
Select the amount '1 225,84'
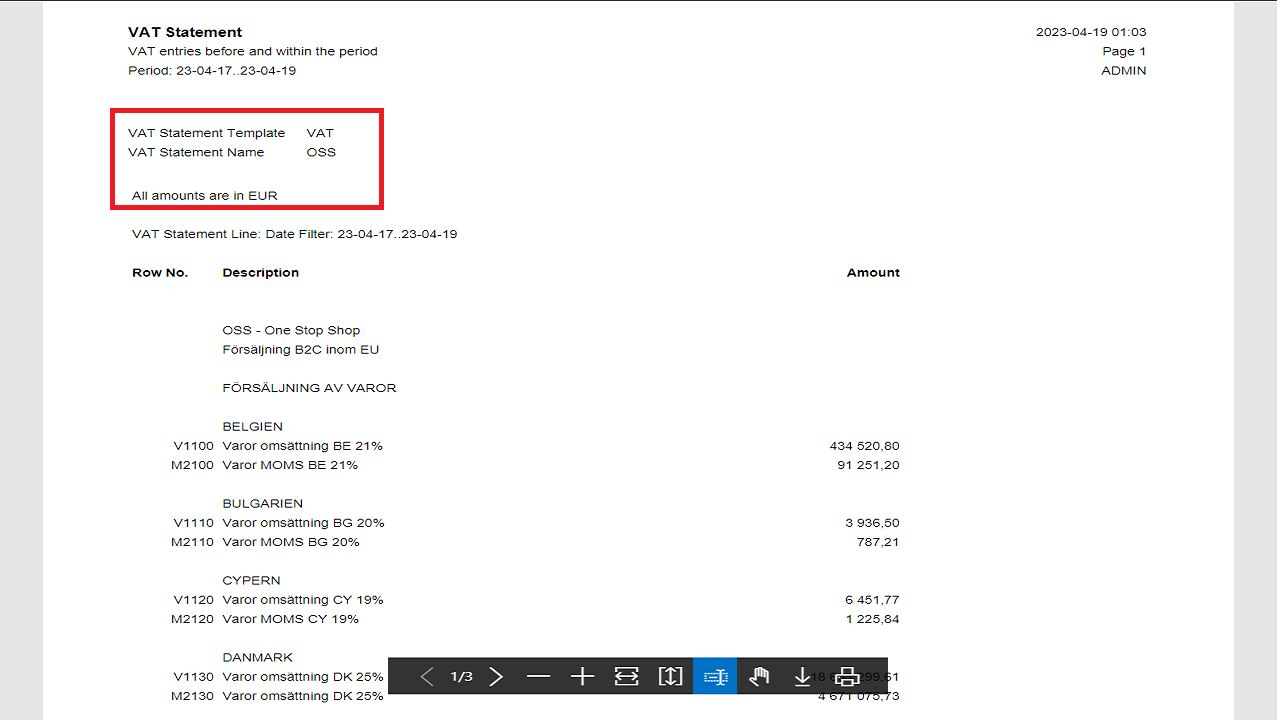872,619
